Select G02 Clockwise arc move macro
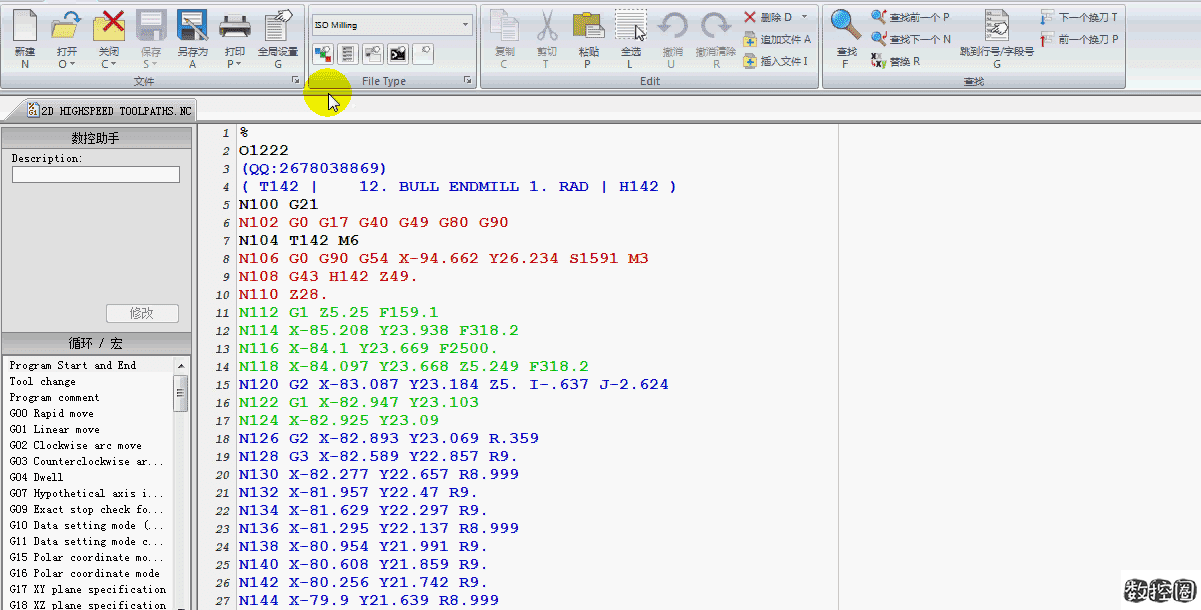The image size is (1201, 610). pyautogui.click(x=76, y=445)
